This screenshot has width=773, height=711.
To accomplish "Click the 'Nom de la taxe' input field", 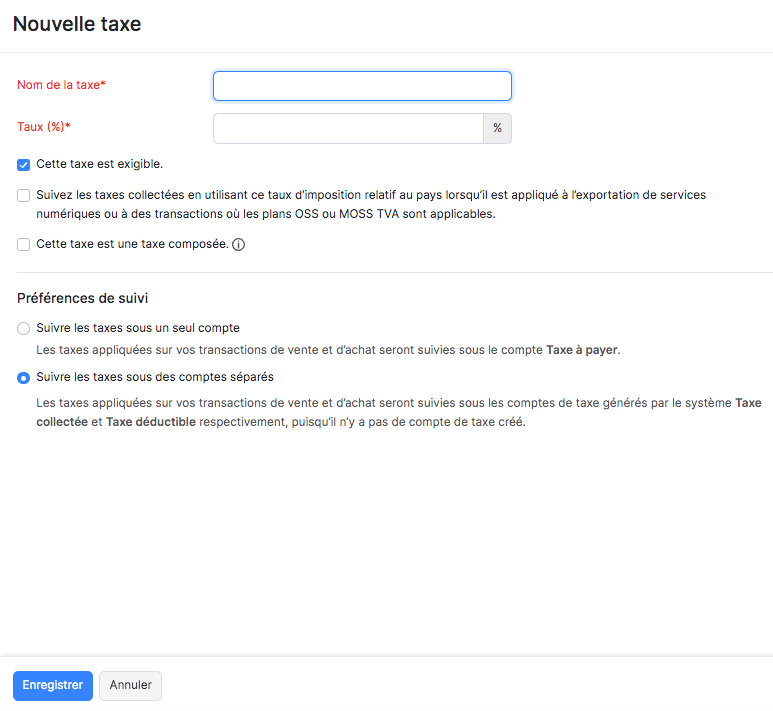I will (x=362, y=86).
